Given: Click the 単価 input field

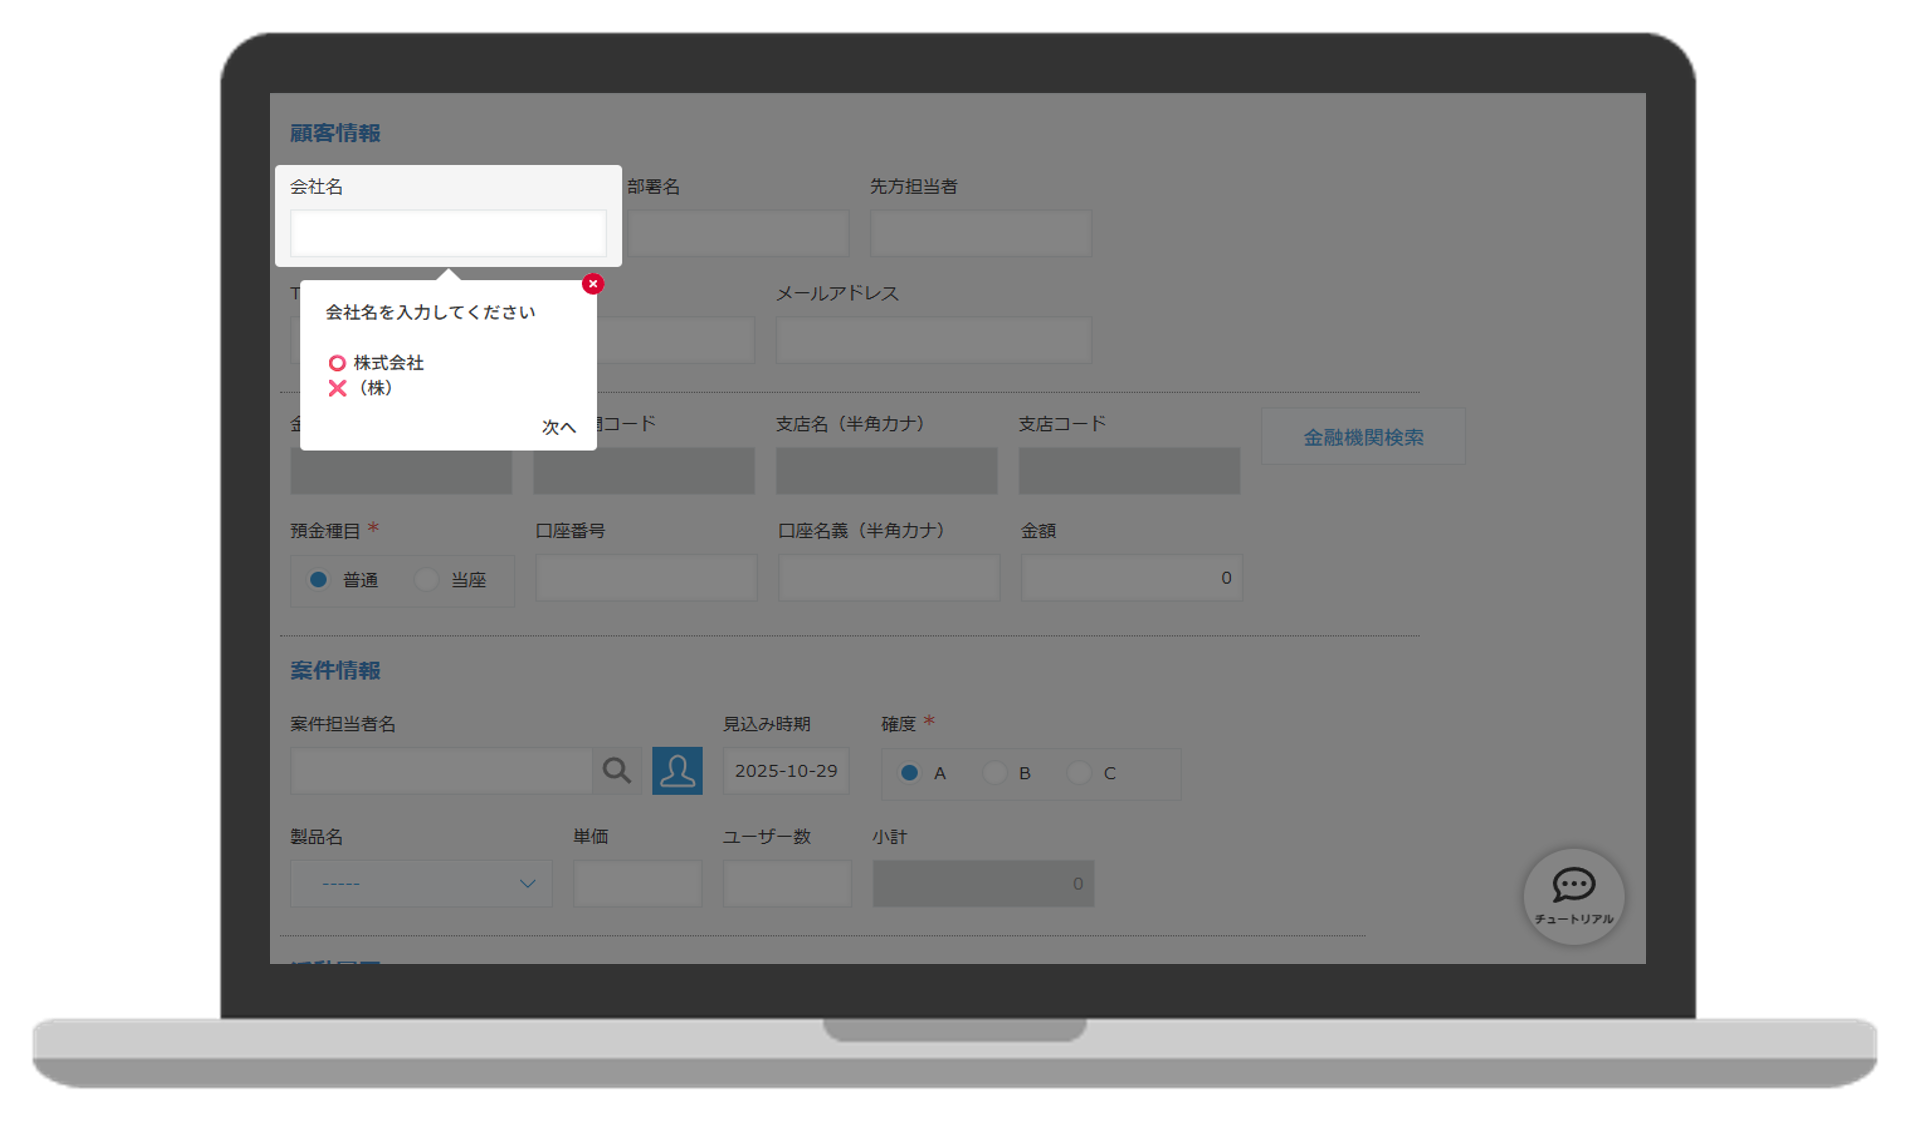Looking at the screenshot, I should pyautogui.click(x=637, y=884).
